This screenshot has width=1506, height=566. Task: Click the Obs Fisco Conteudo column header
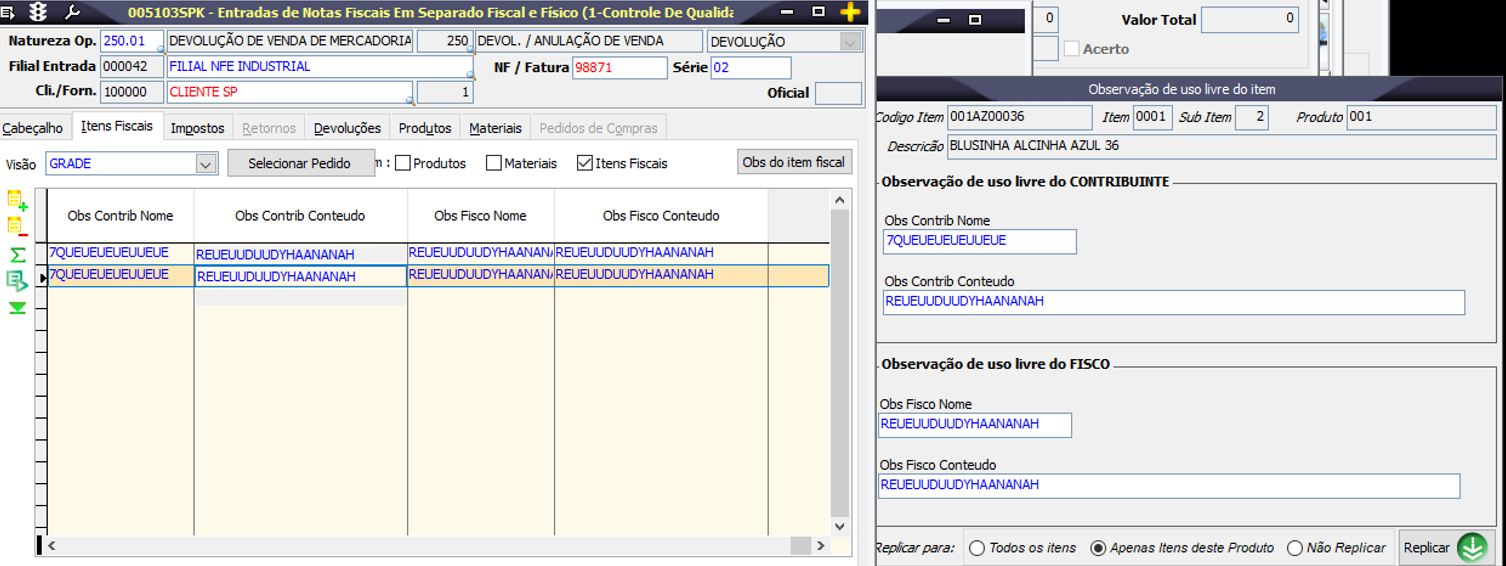[661, 216]
